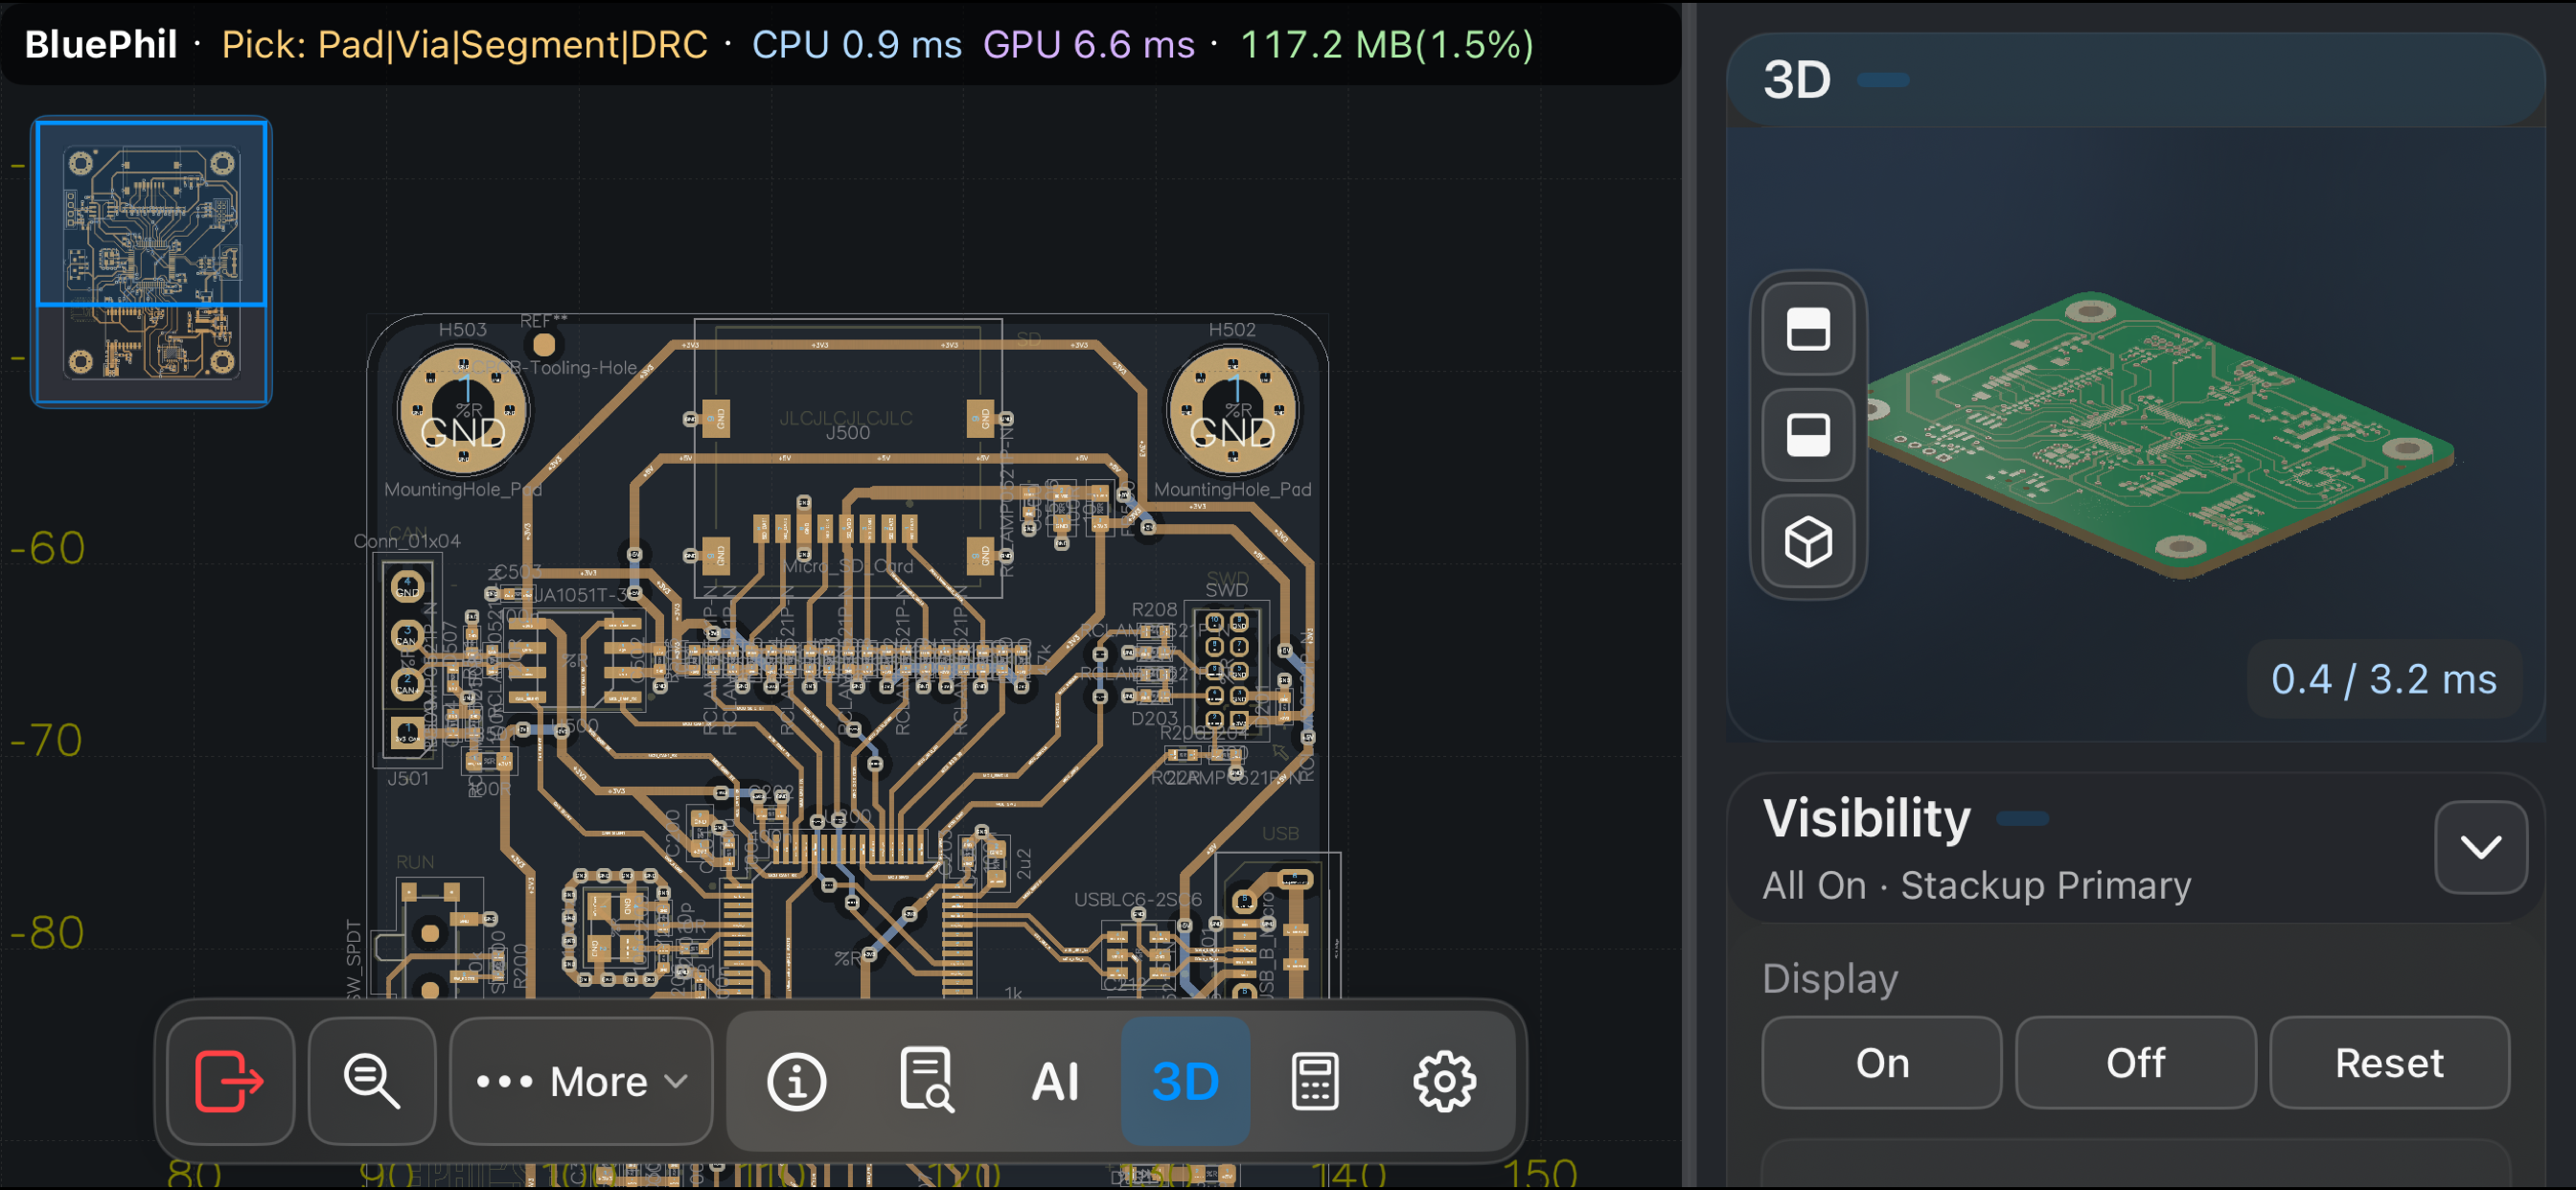
Task: Open the calculator tool icon
Action: [1315, 1081]
